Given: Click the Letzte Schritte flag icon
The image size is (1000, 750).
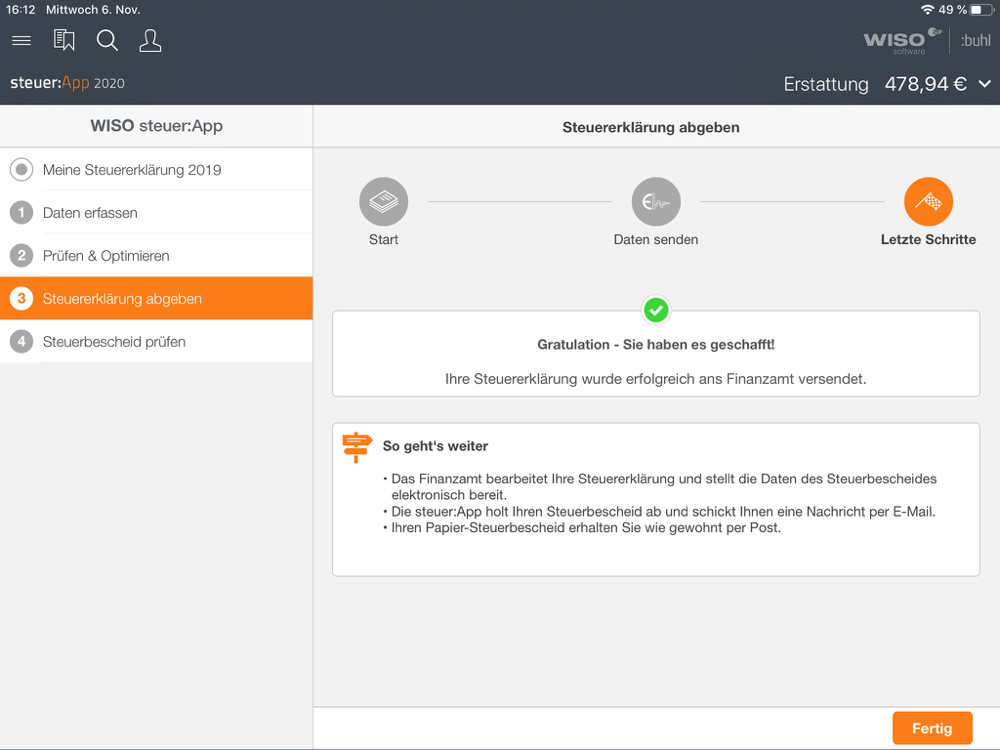Looking at the screenshot, I should tap(929, 202).
